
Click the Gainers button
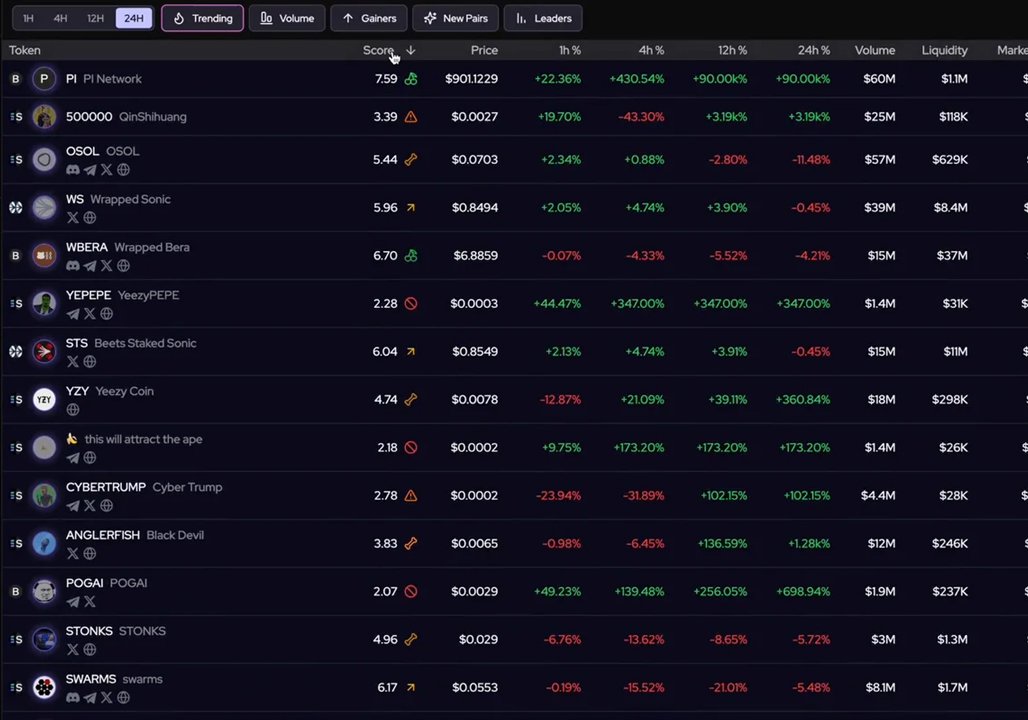368,17
